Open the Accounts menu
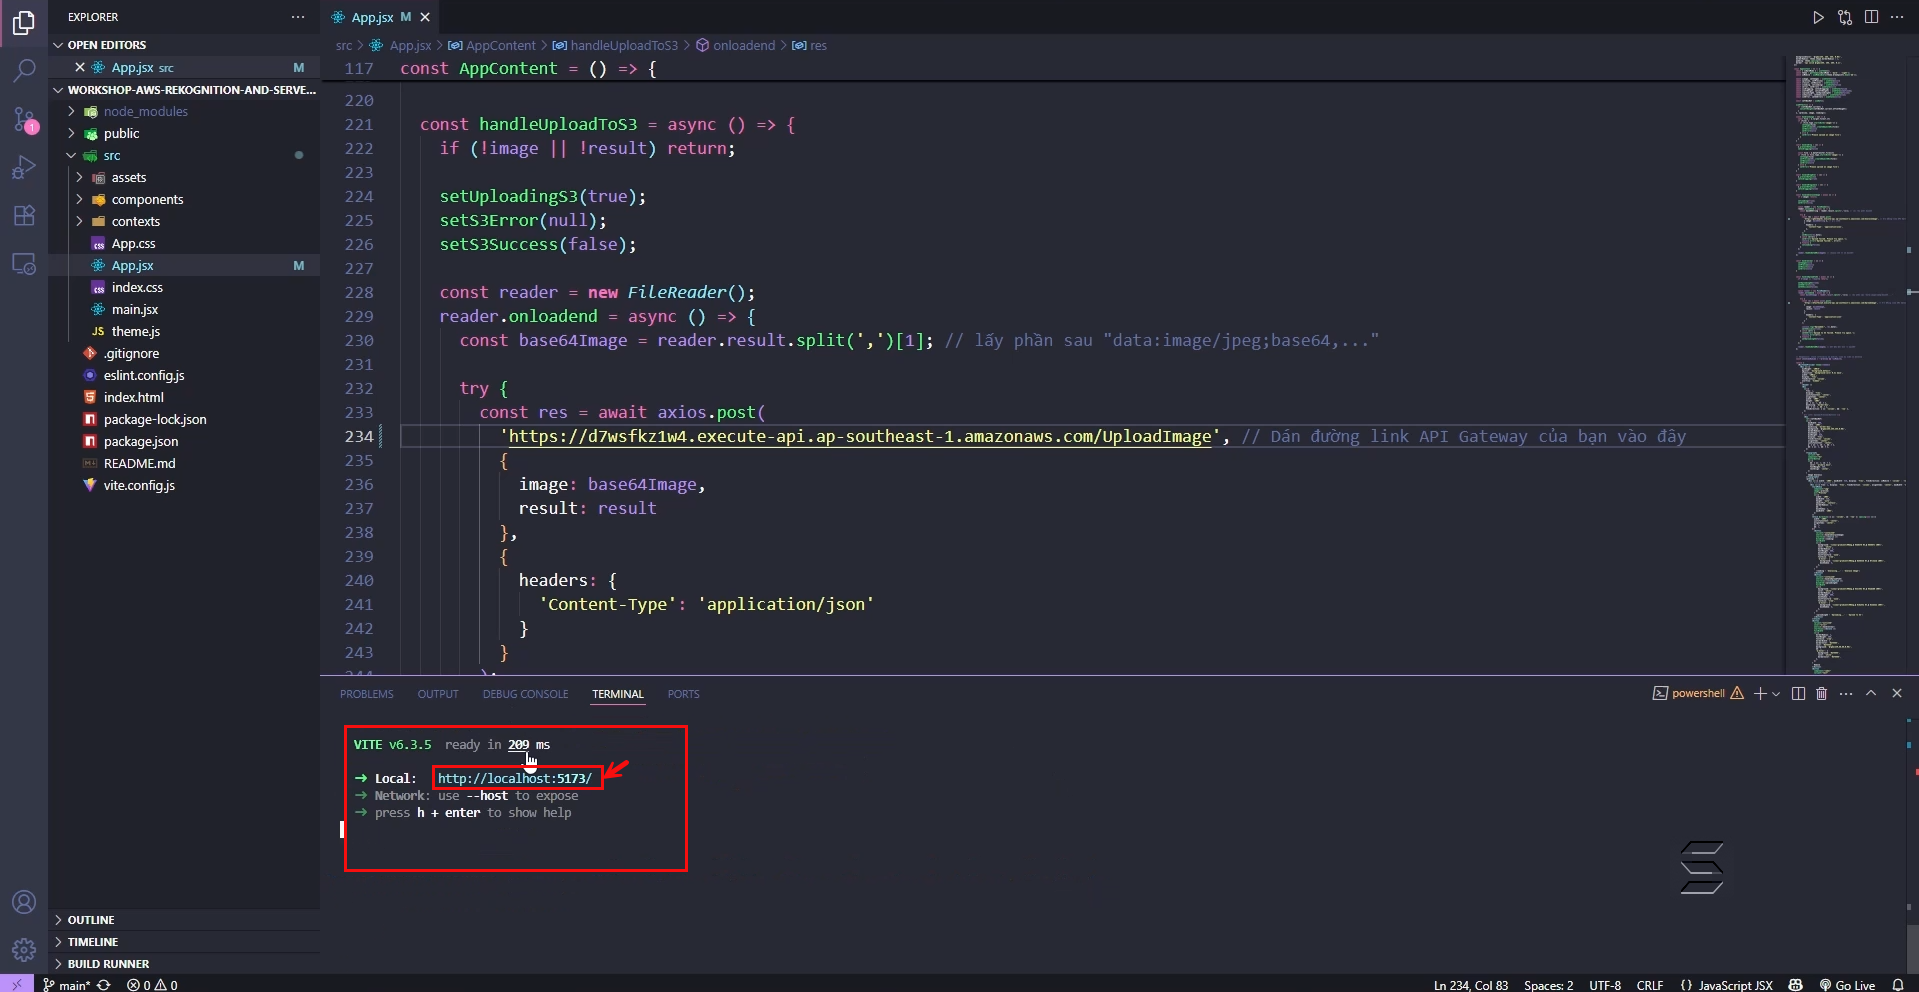The image size is (1919, 992). pos(24,902)
